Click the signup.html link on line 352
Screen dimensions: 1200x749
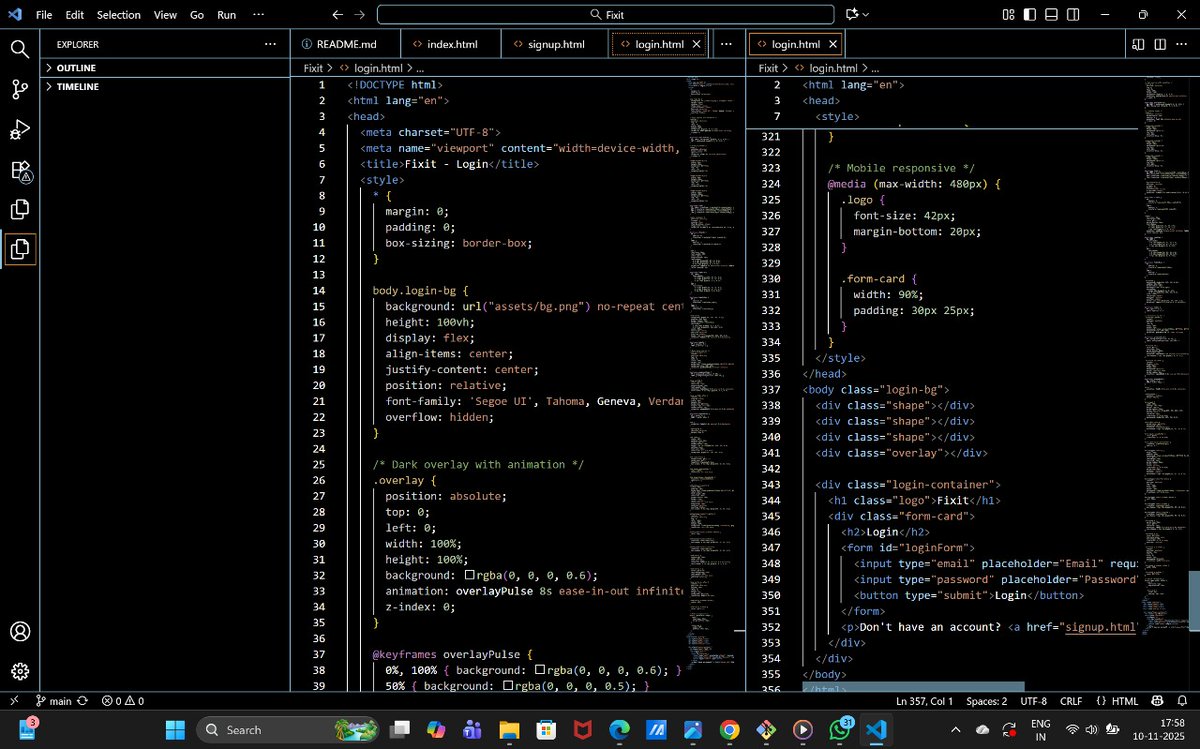point(1100,628)
